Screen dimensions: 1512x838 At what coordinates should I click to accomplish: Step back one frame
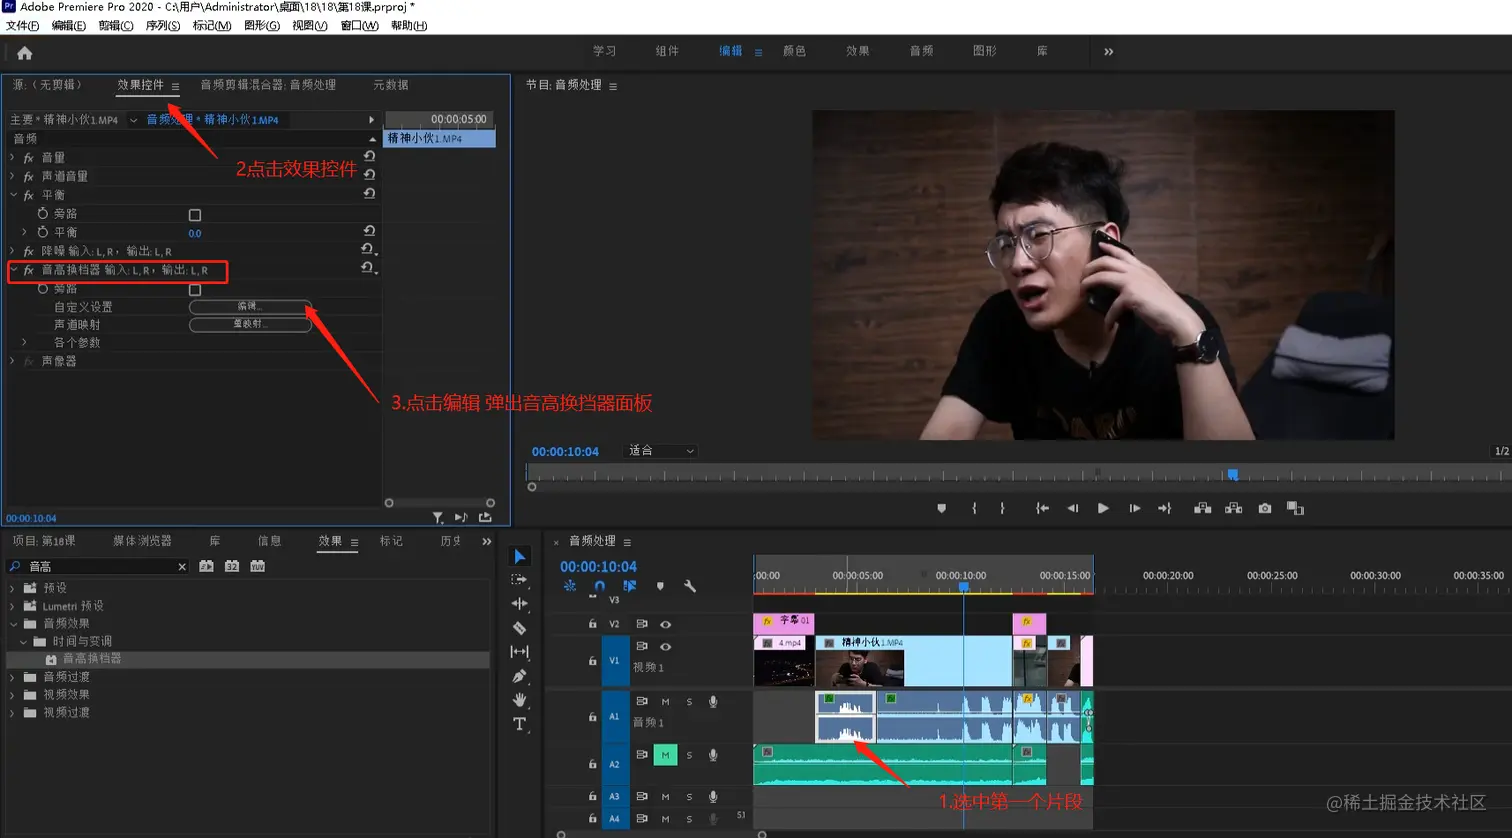1072,509
